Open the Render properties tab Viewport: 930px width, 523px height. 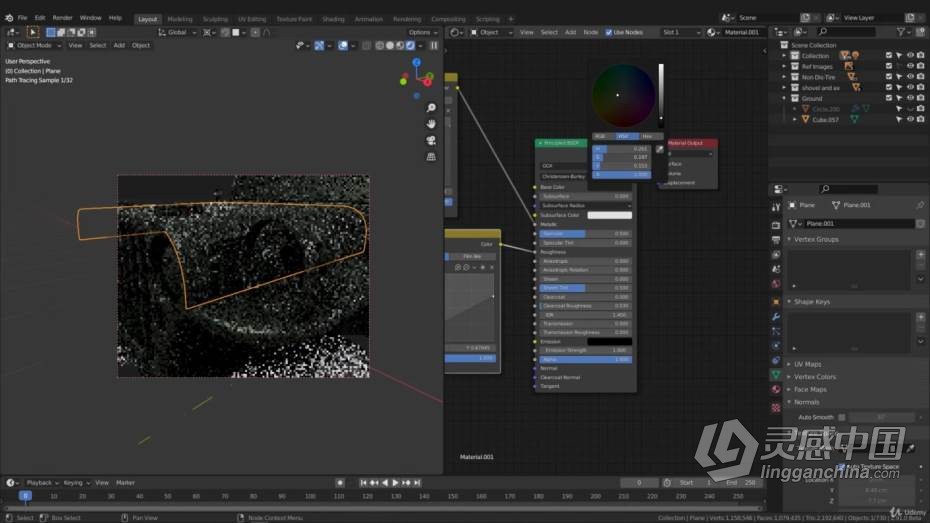click(776, 225)
